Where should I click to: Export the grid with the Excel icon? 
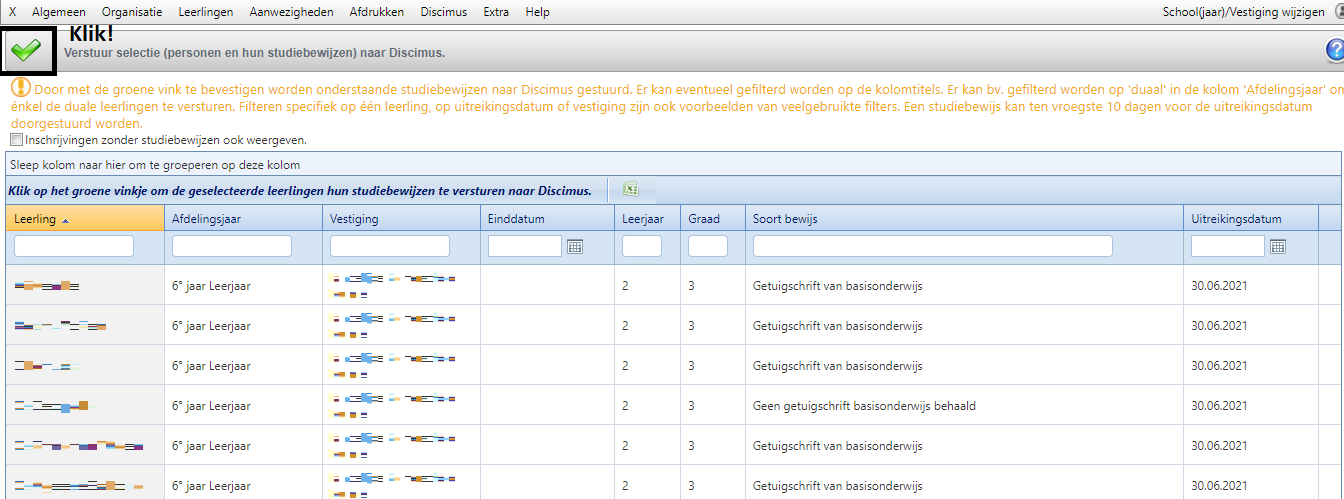click(x=631, y=189)
